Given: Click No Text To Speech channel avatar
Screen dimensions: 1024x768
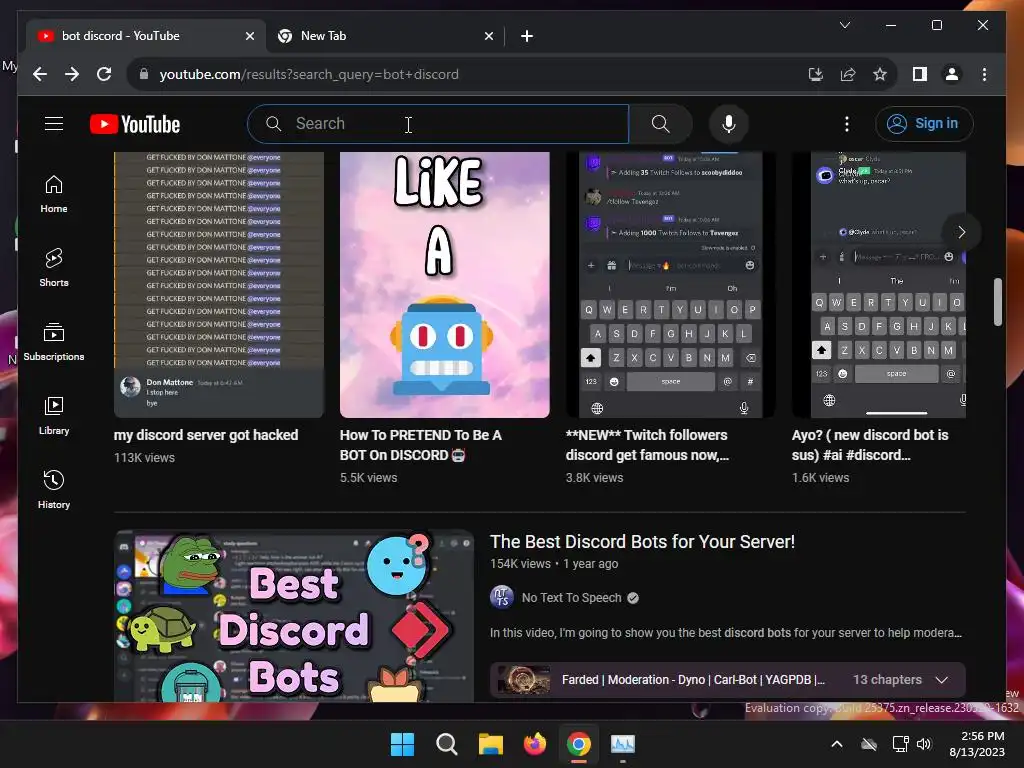Looking at the screenshot, I should [502, 597].
